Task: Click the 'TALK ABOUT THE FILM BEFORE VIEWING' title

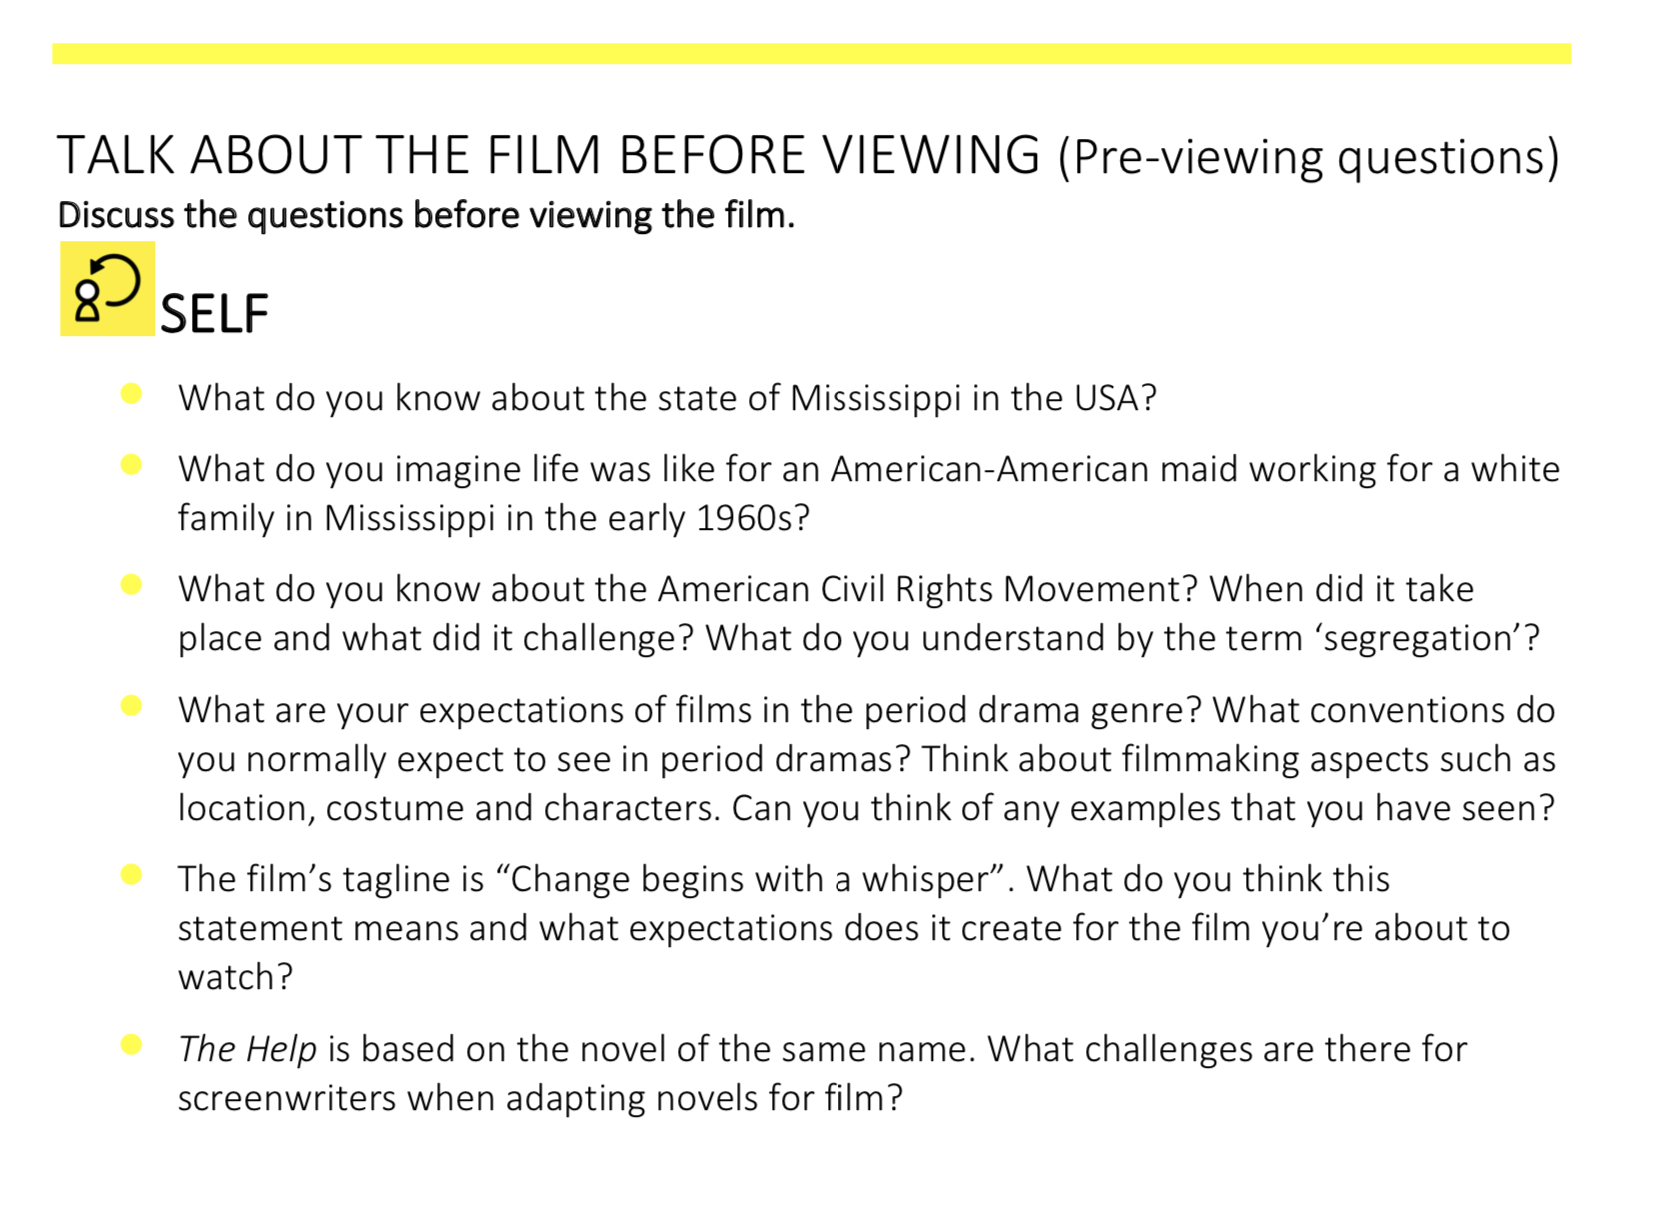Action: (548, 155)
